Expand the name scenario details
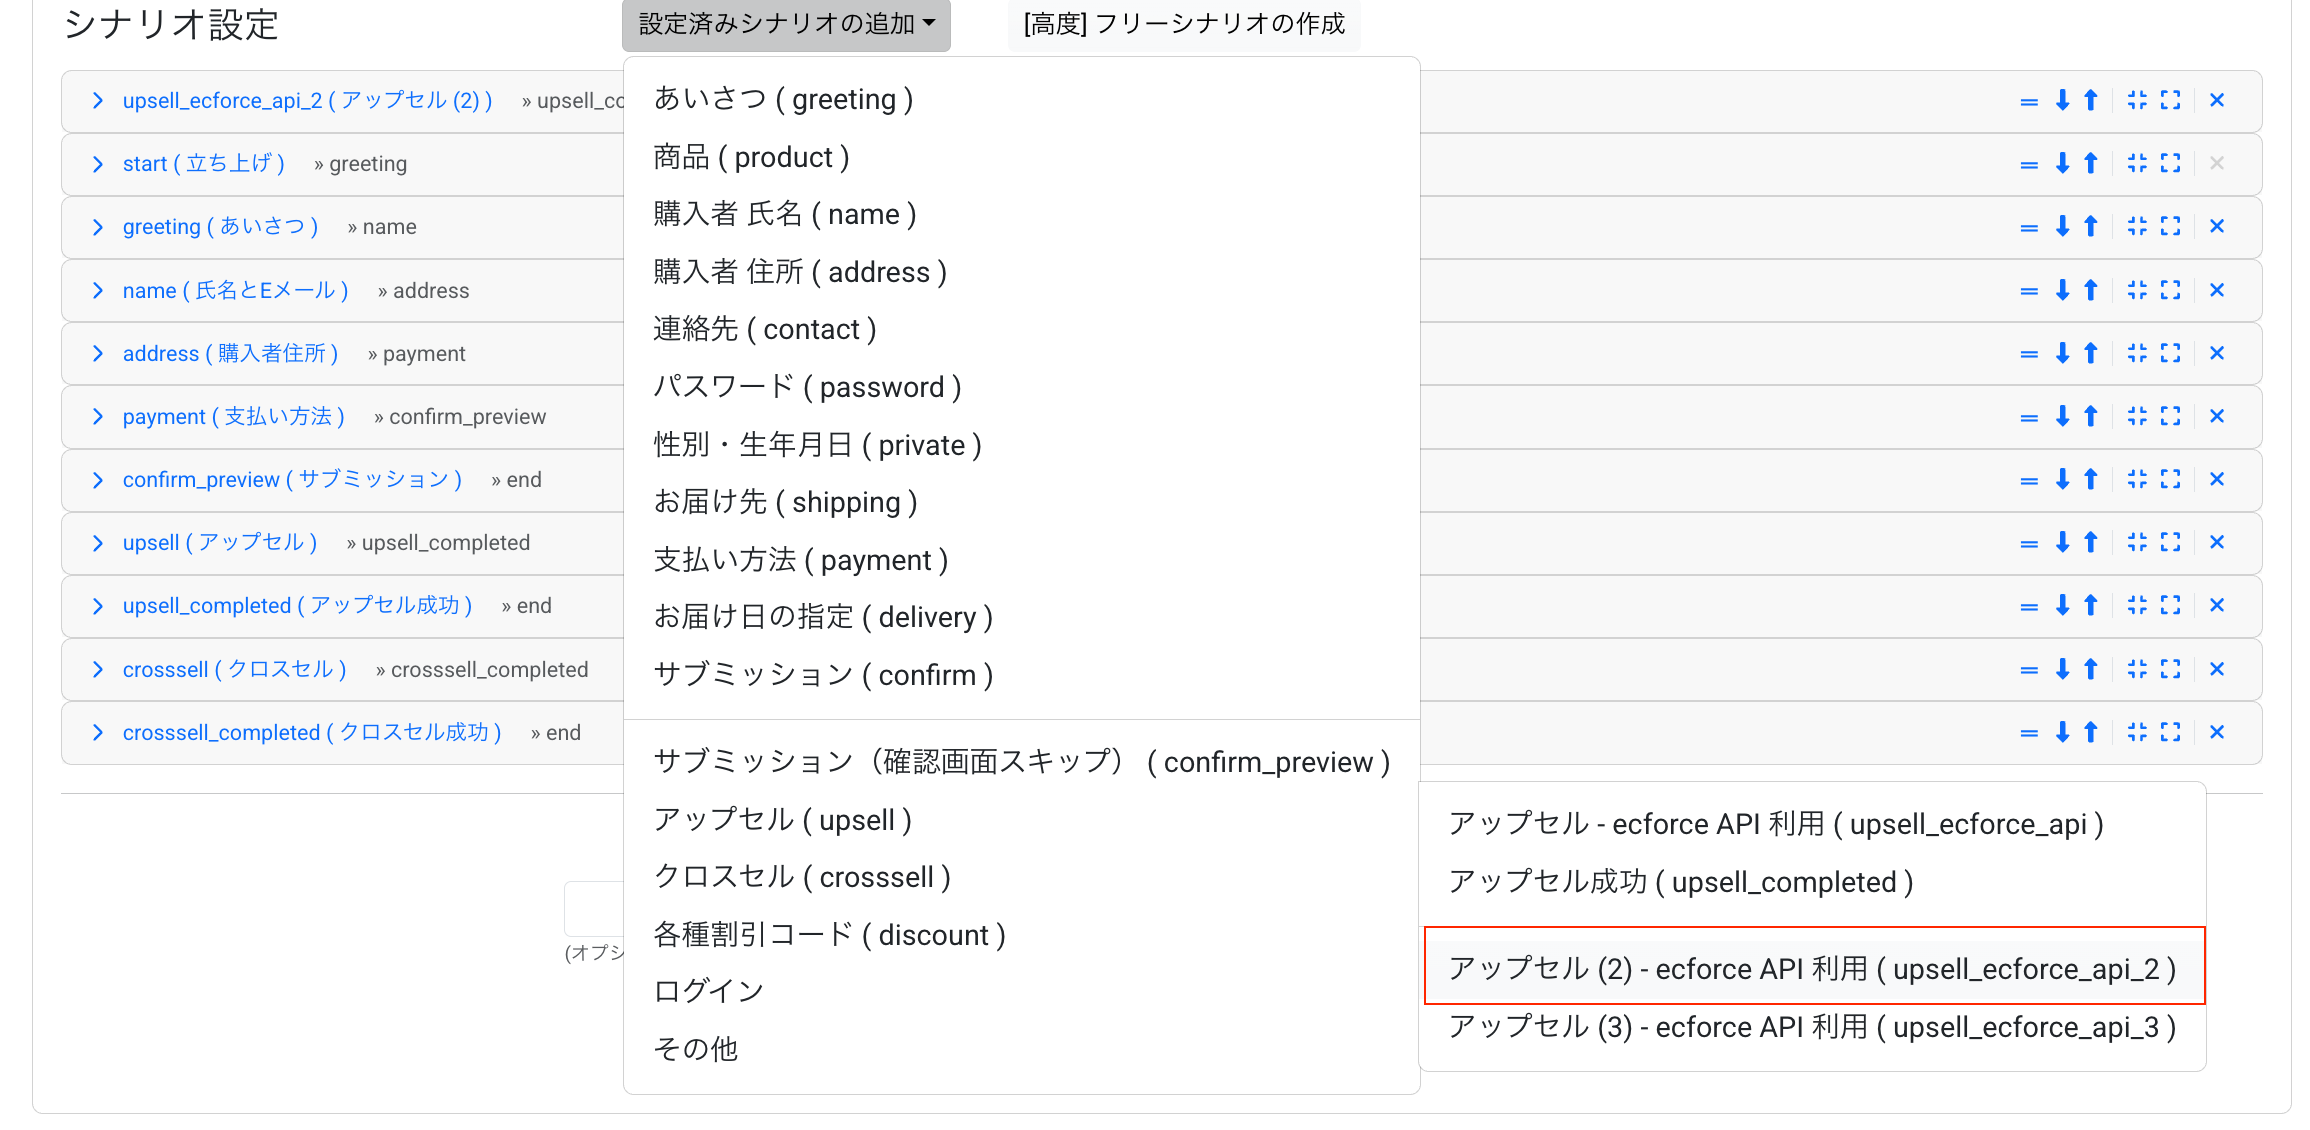2310x1130 pixels. [x=97, y=290]
